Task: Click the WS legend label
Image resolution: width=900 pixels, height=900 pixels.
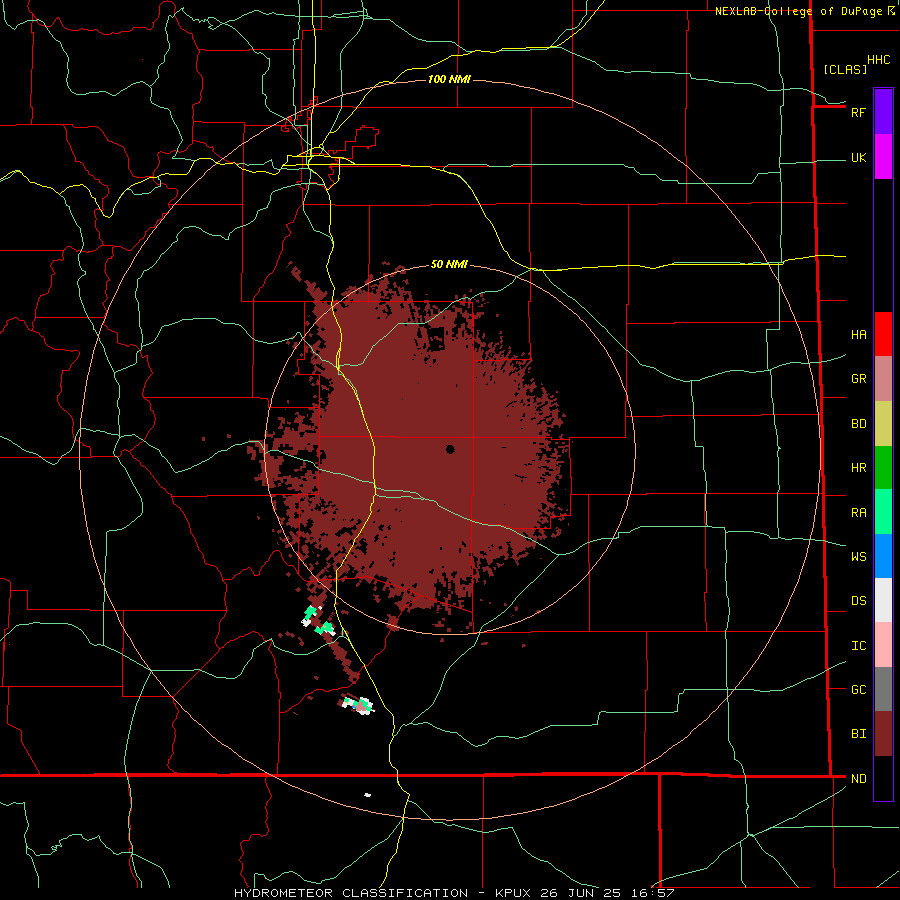Action: point(858,557)
